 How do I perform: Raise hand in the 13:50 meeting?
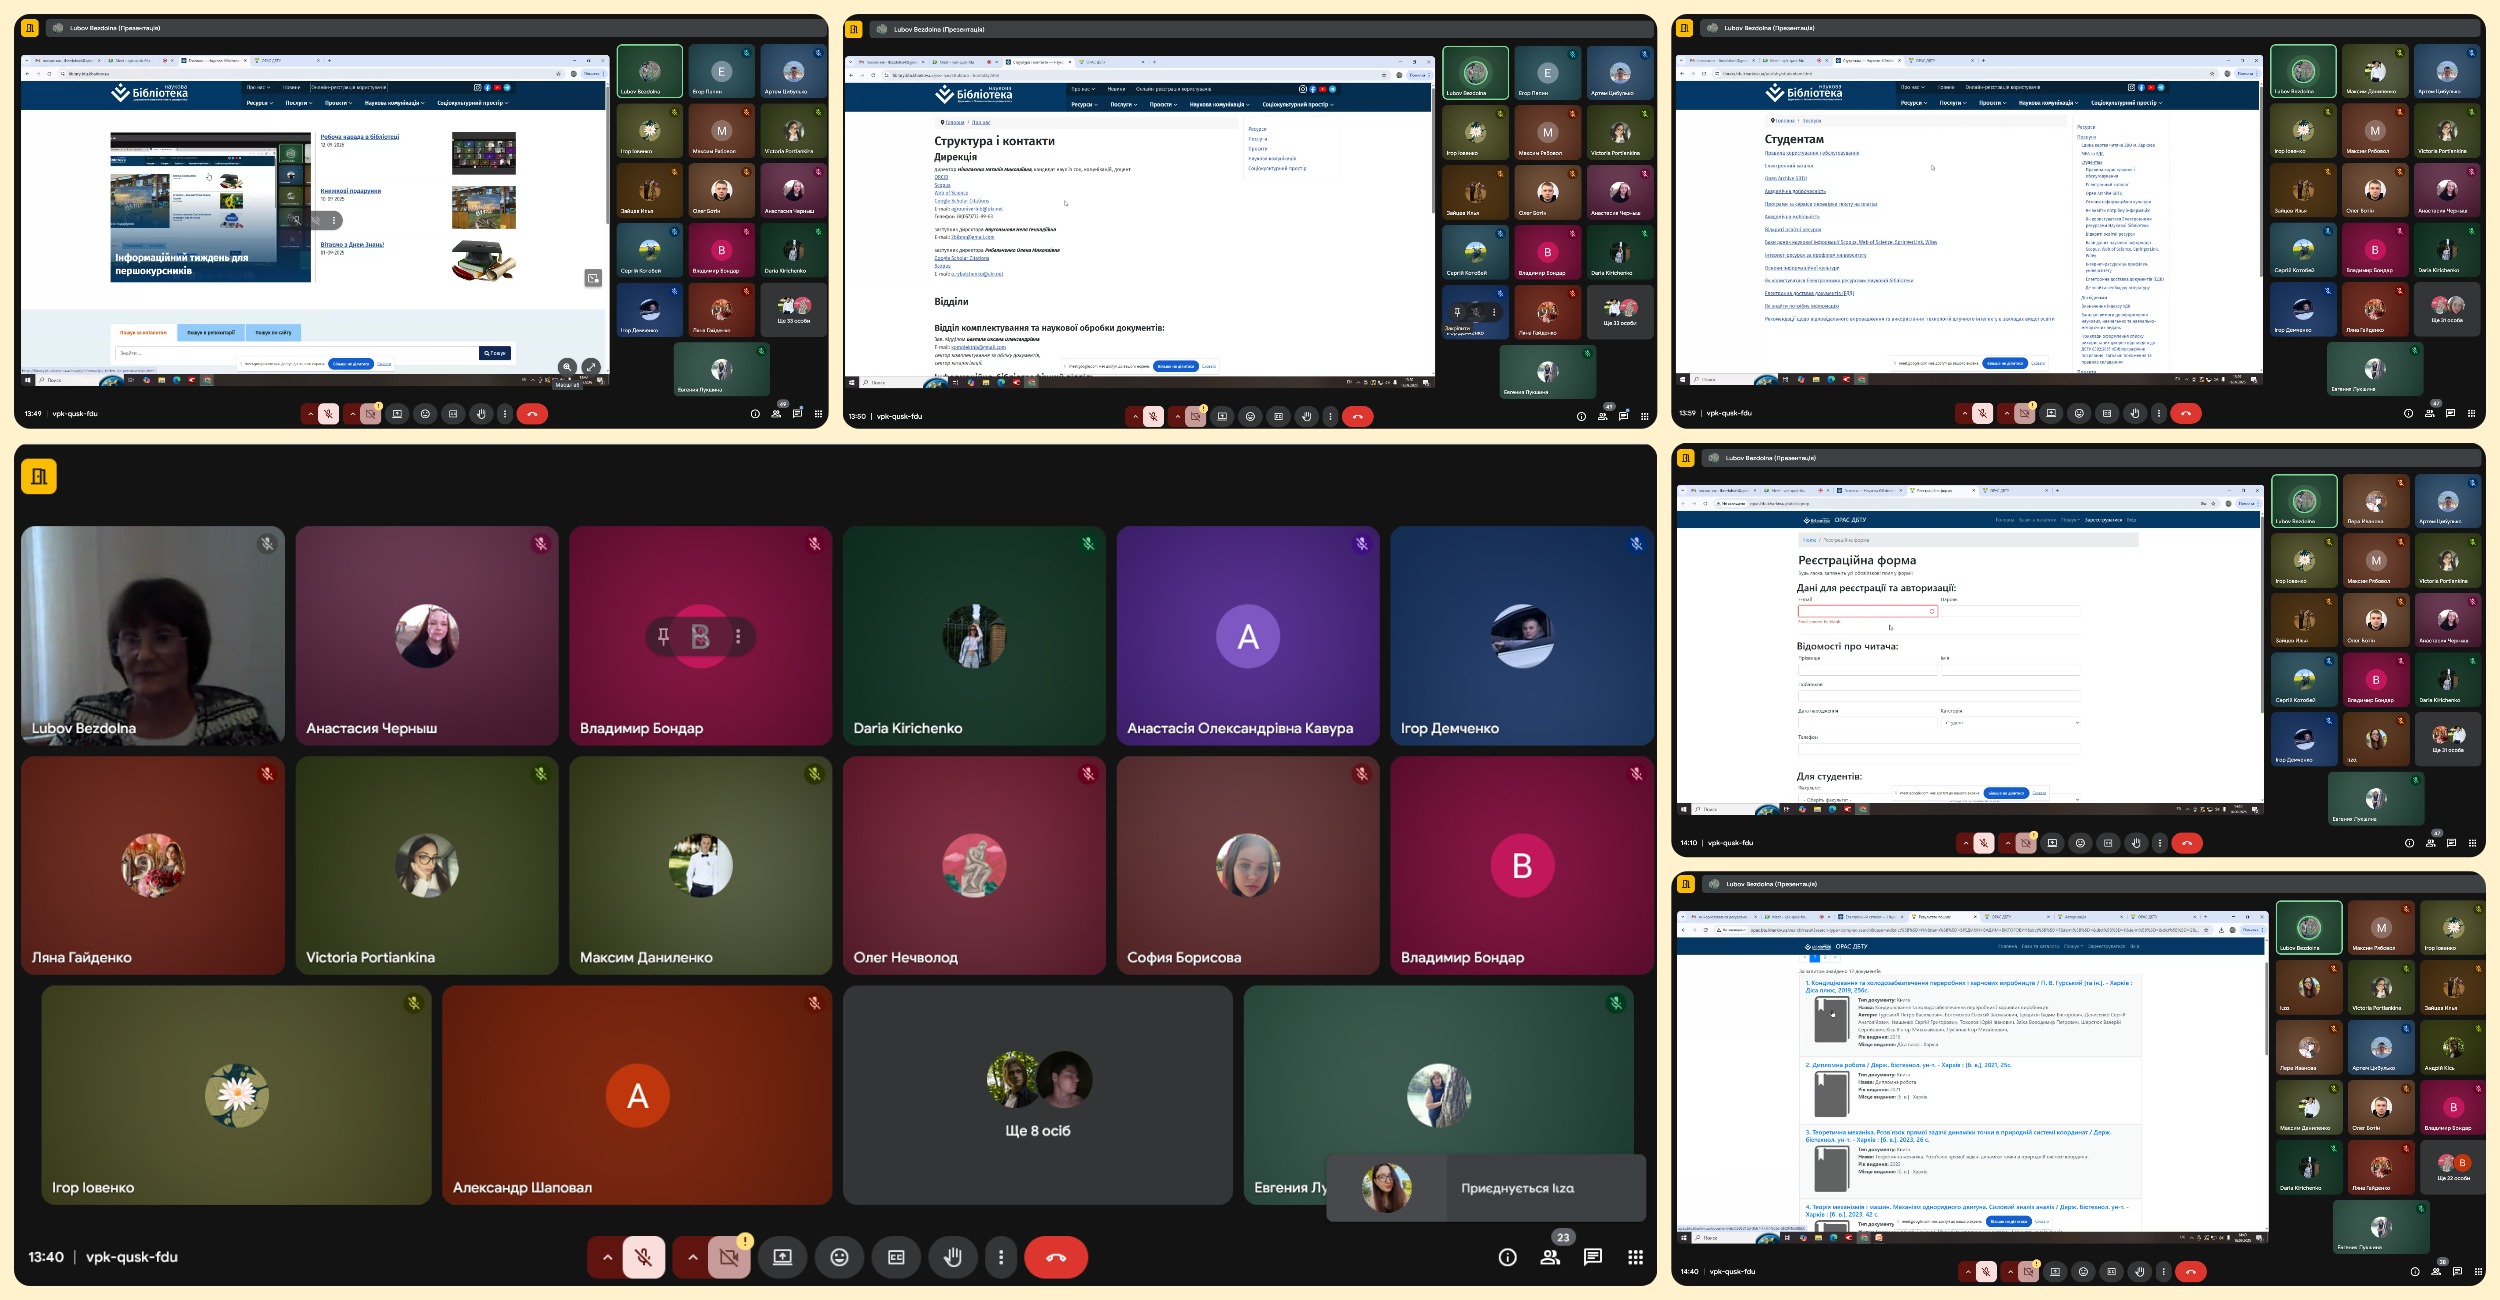pos(1306,416)
